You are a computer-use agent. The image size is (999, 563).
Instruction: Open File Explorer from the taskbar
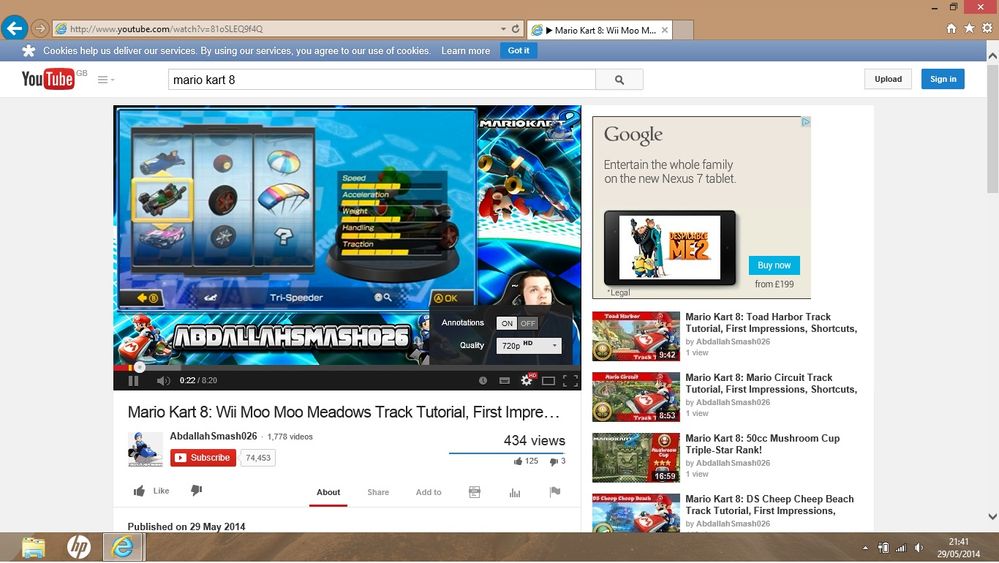[x=33, y=547]
